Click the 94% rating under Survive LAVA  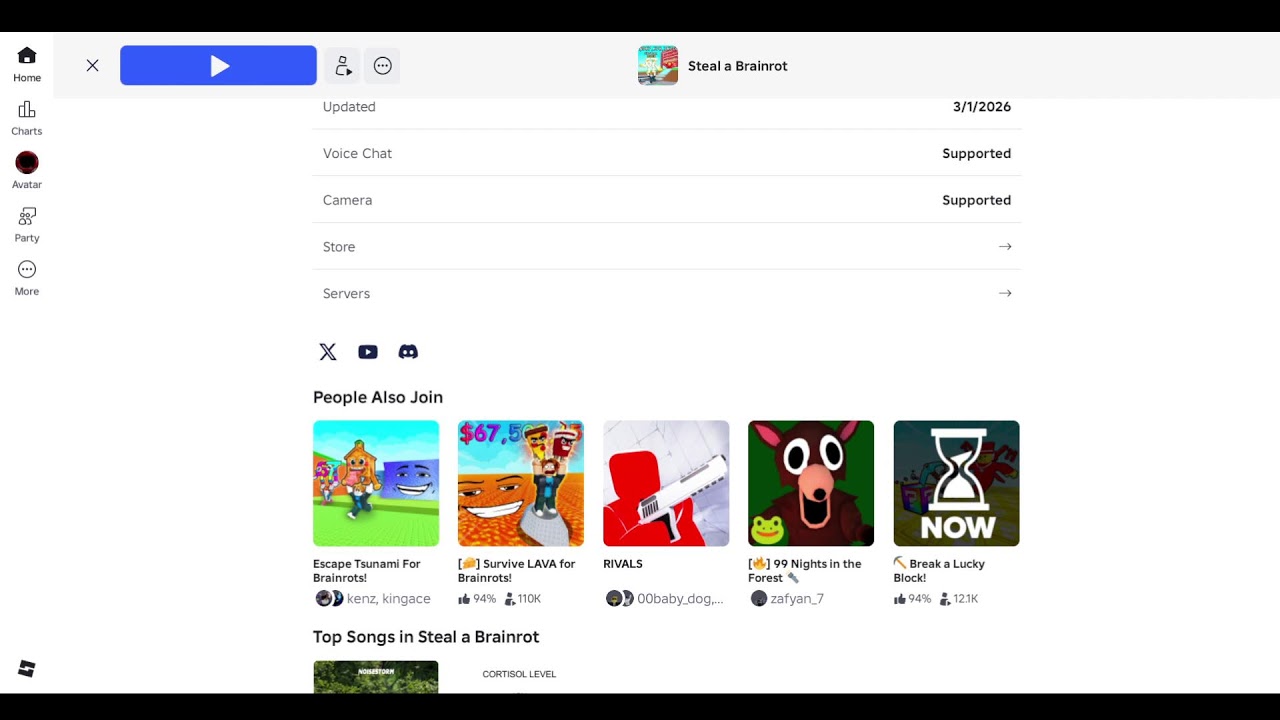[477, 599]
